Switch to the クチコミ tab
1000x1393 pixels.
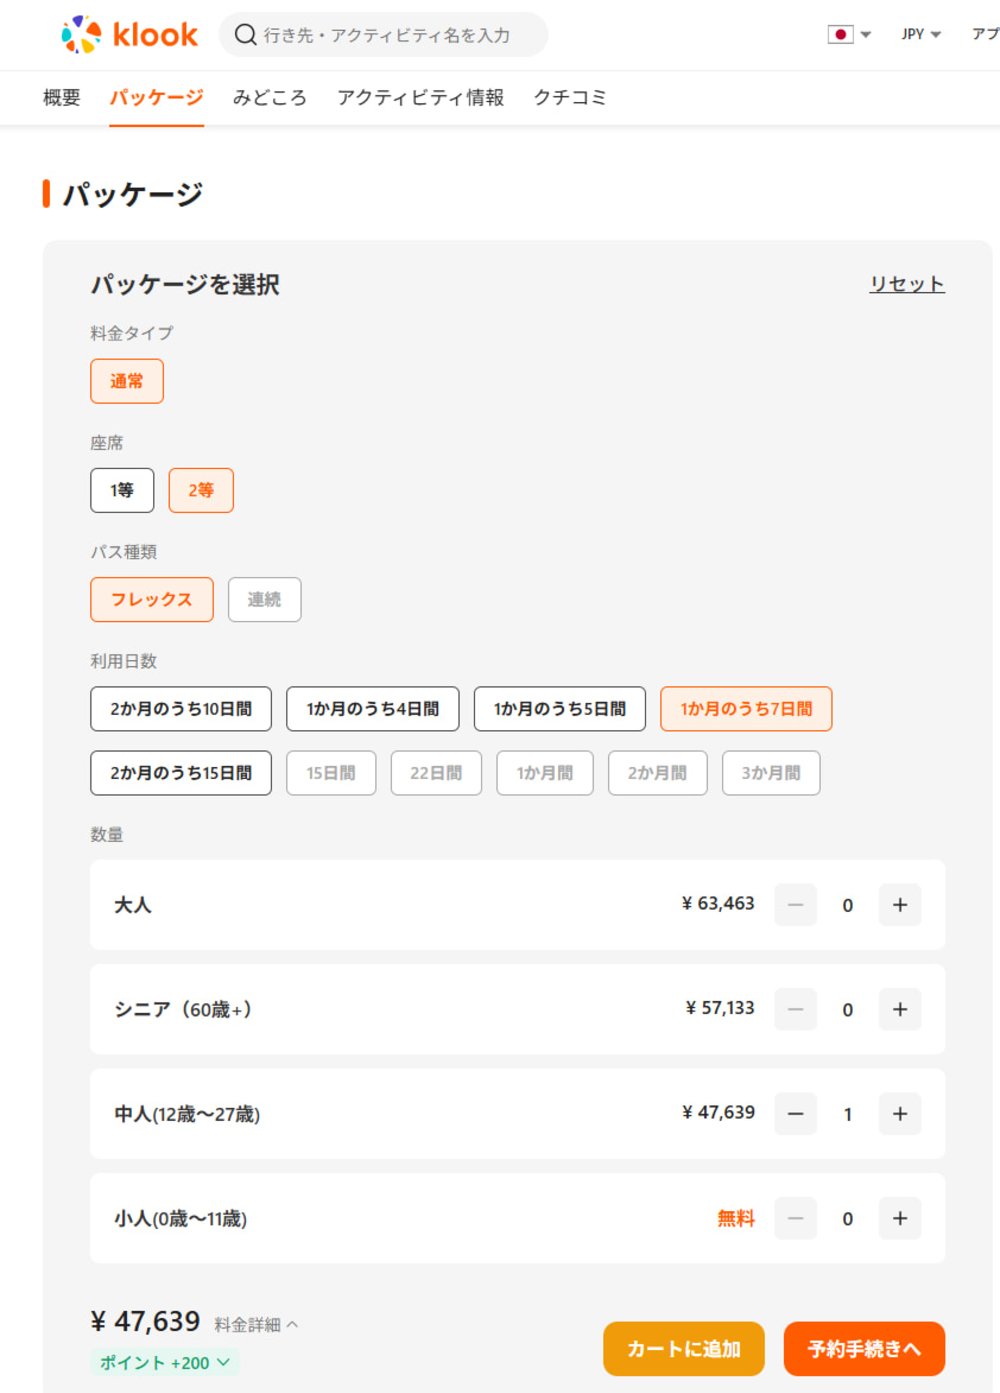point(572,97)
